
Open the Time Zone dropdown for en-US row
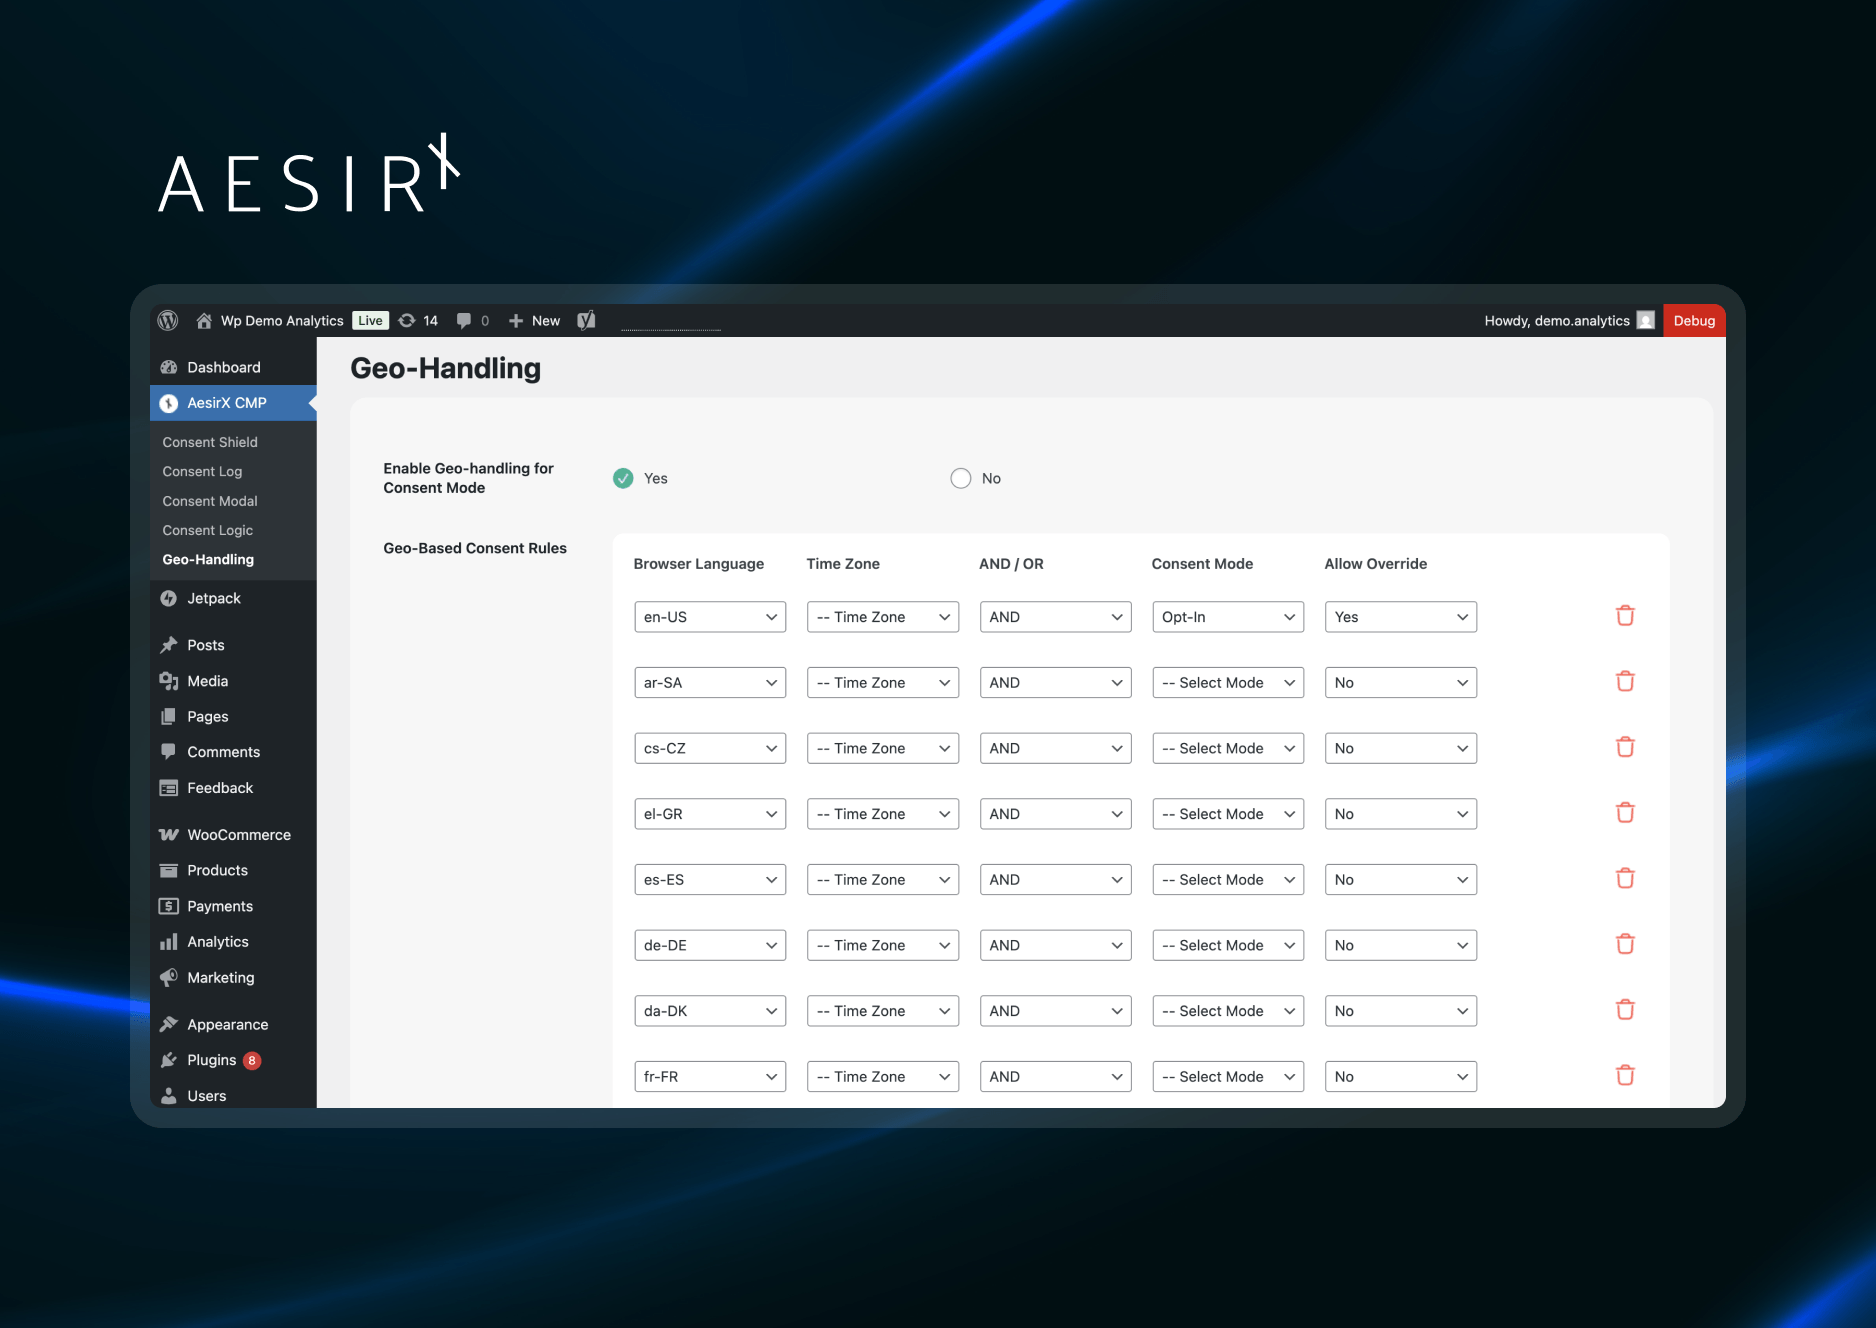pos(882,616)
